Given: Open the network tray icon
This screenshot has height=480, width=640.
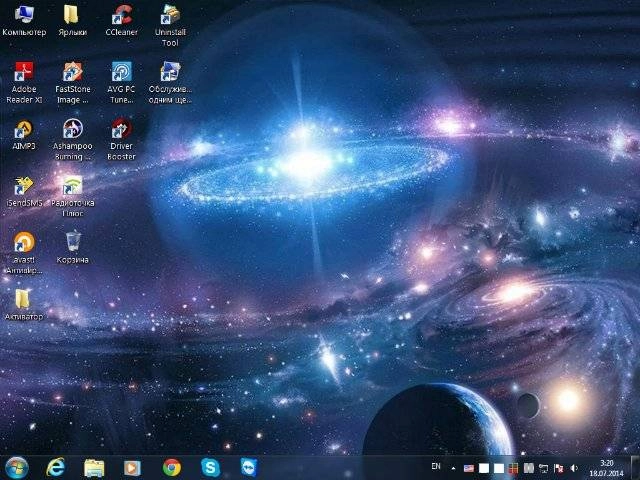Looking at the screenshot, I should click(544, 468).
